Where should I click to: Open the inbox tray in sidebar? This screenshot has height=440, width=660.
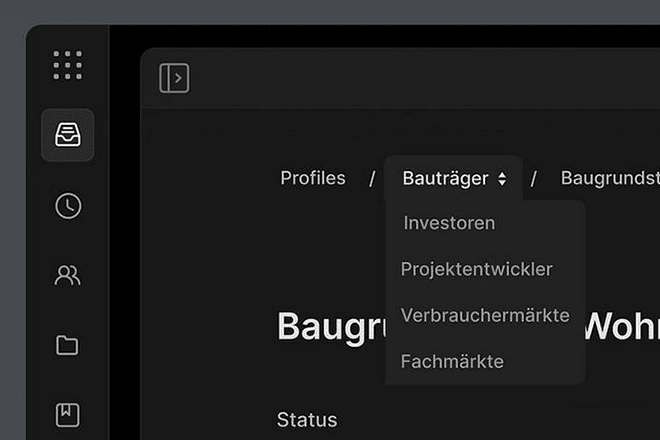click(68, 135)
